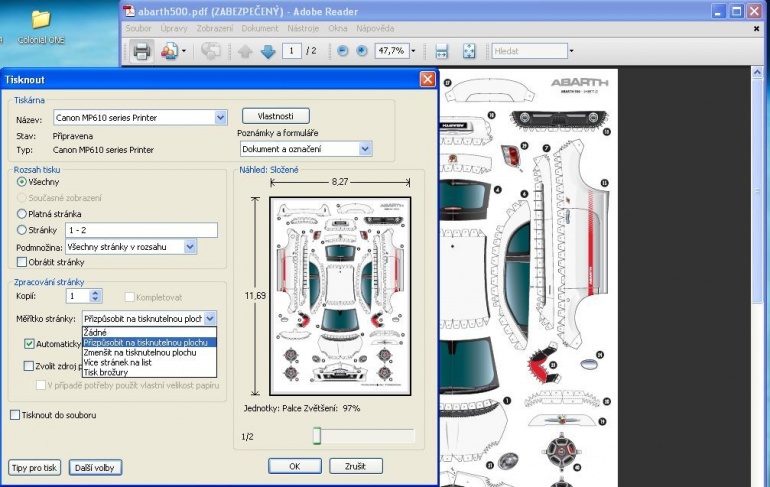770x487 pixels.
Task: Click the Tipy pro tisk button
Action: coord(34,467)
